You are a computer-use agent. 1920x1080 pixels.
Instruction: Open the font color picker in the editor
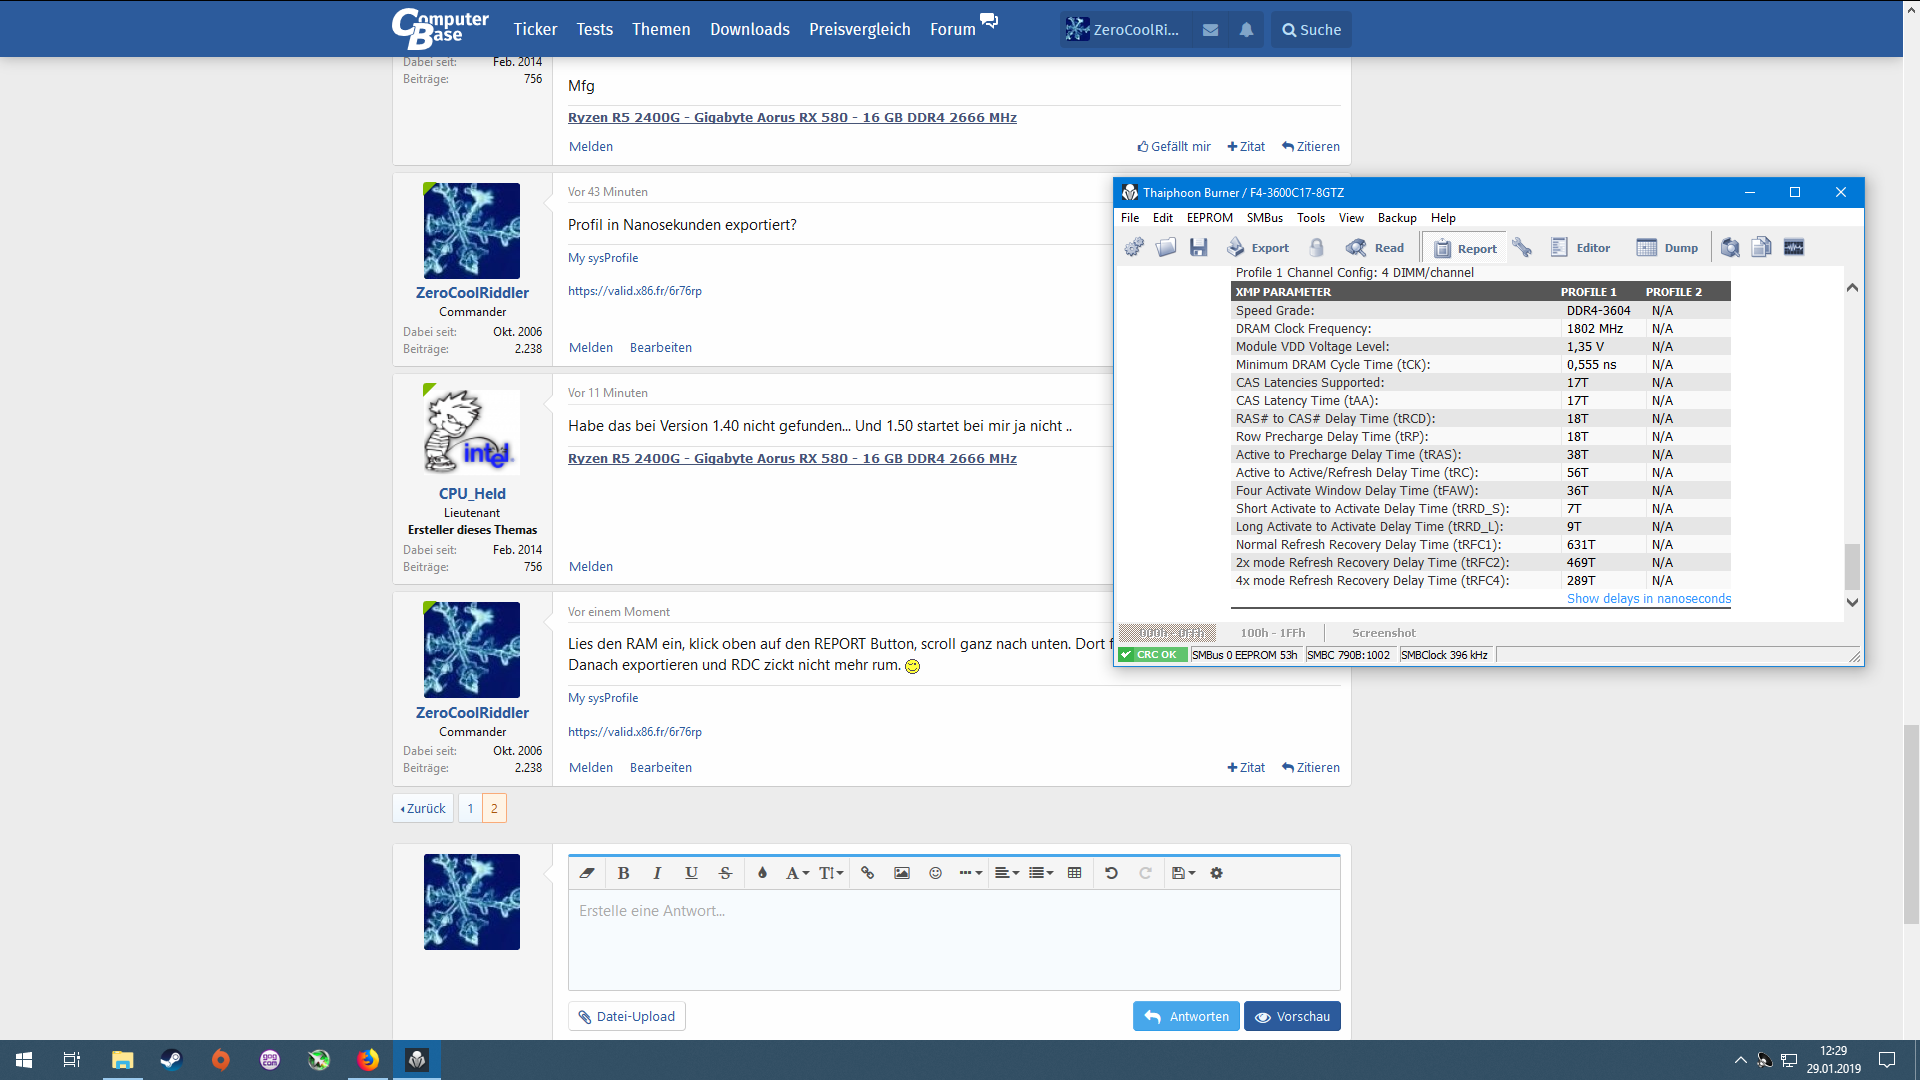click(761, 873)
